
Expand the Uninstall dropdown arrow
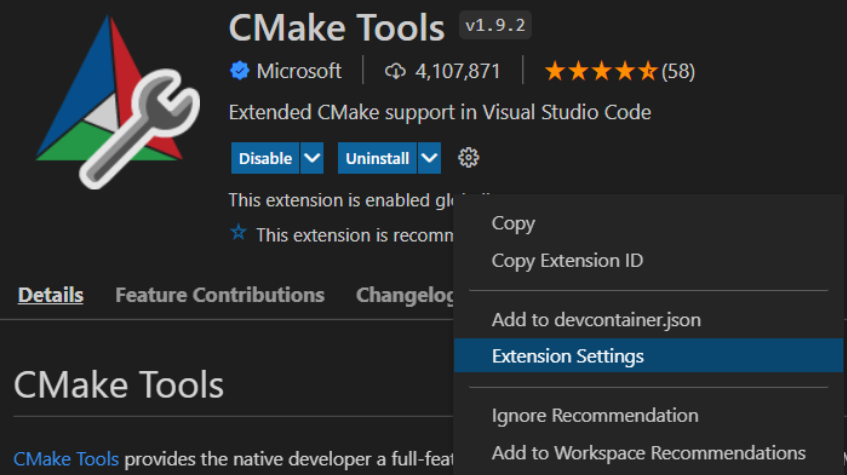point(429,158)
